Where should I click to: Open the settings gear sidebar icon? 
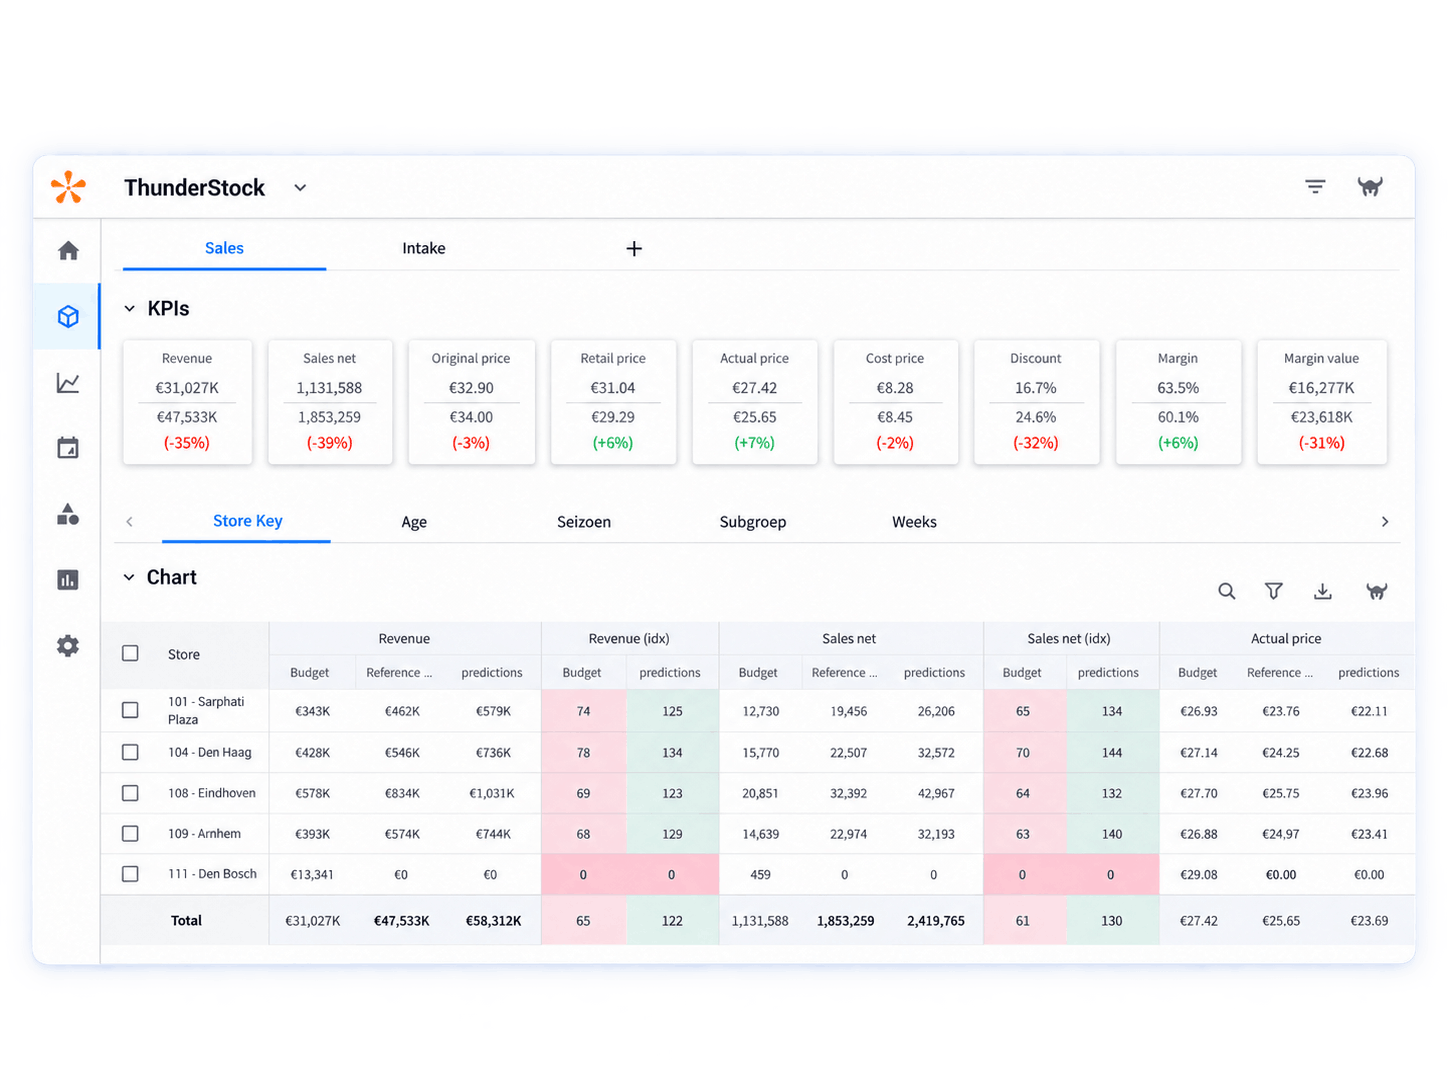tap(68, 646)
